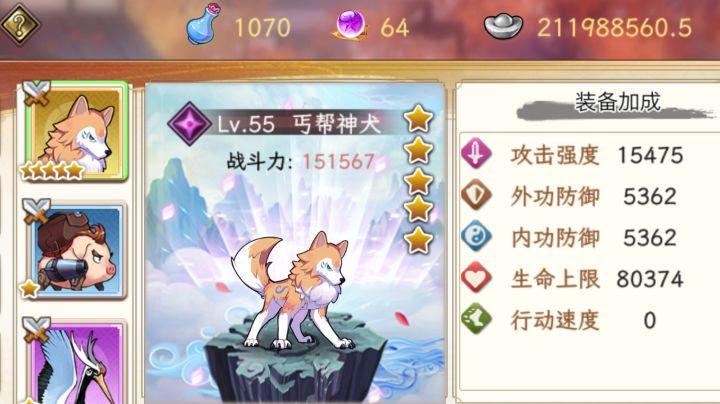This screenshot has width=720, height=404.
Task: Tap the wolf dog standing on the rock
Action: (x=289, y=291)
